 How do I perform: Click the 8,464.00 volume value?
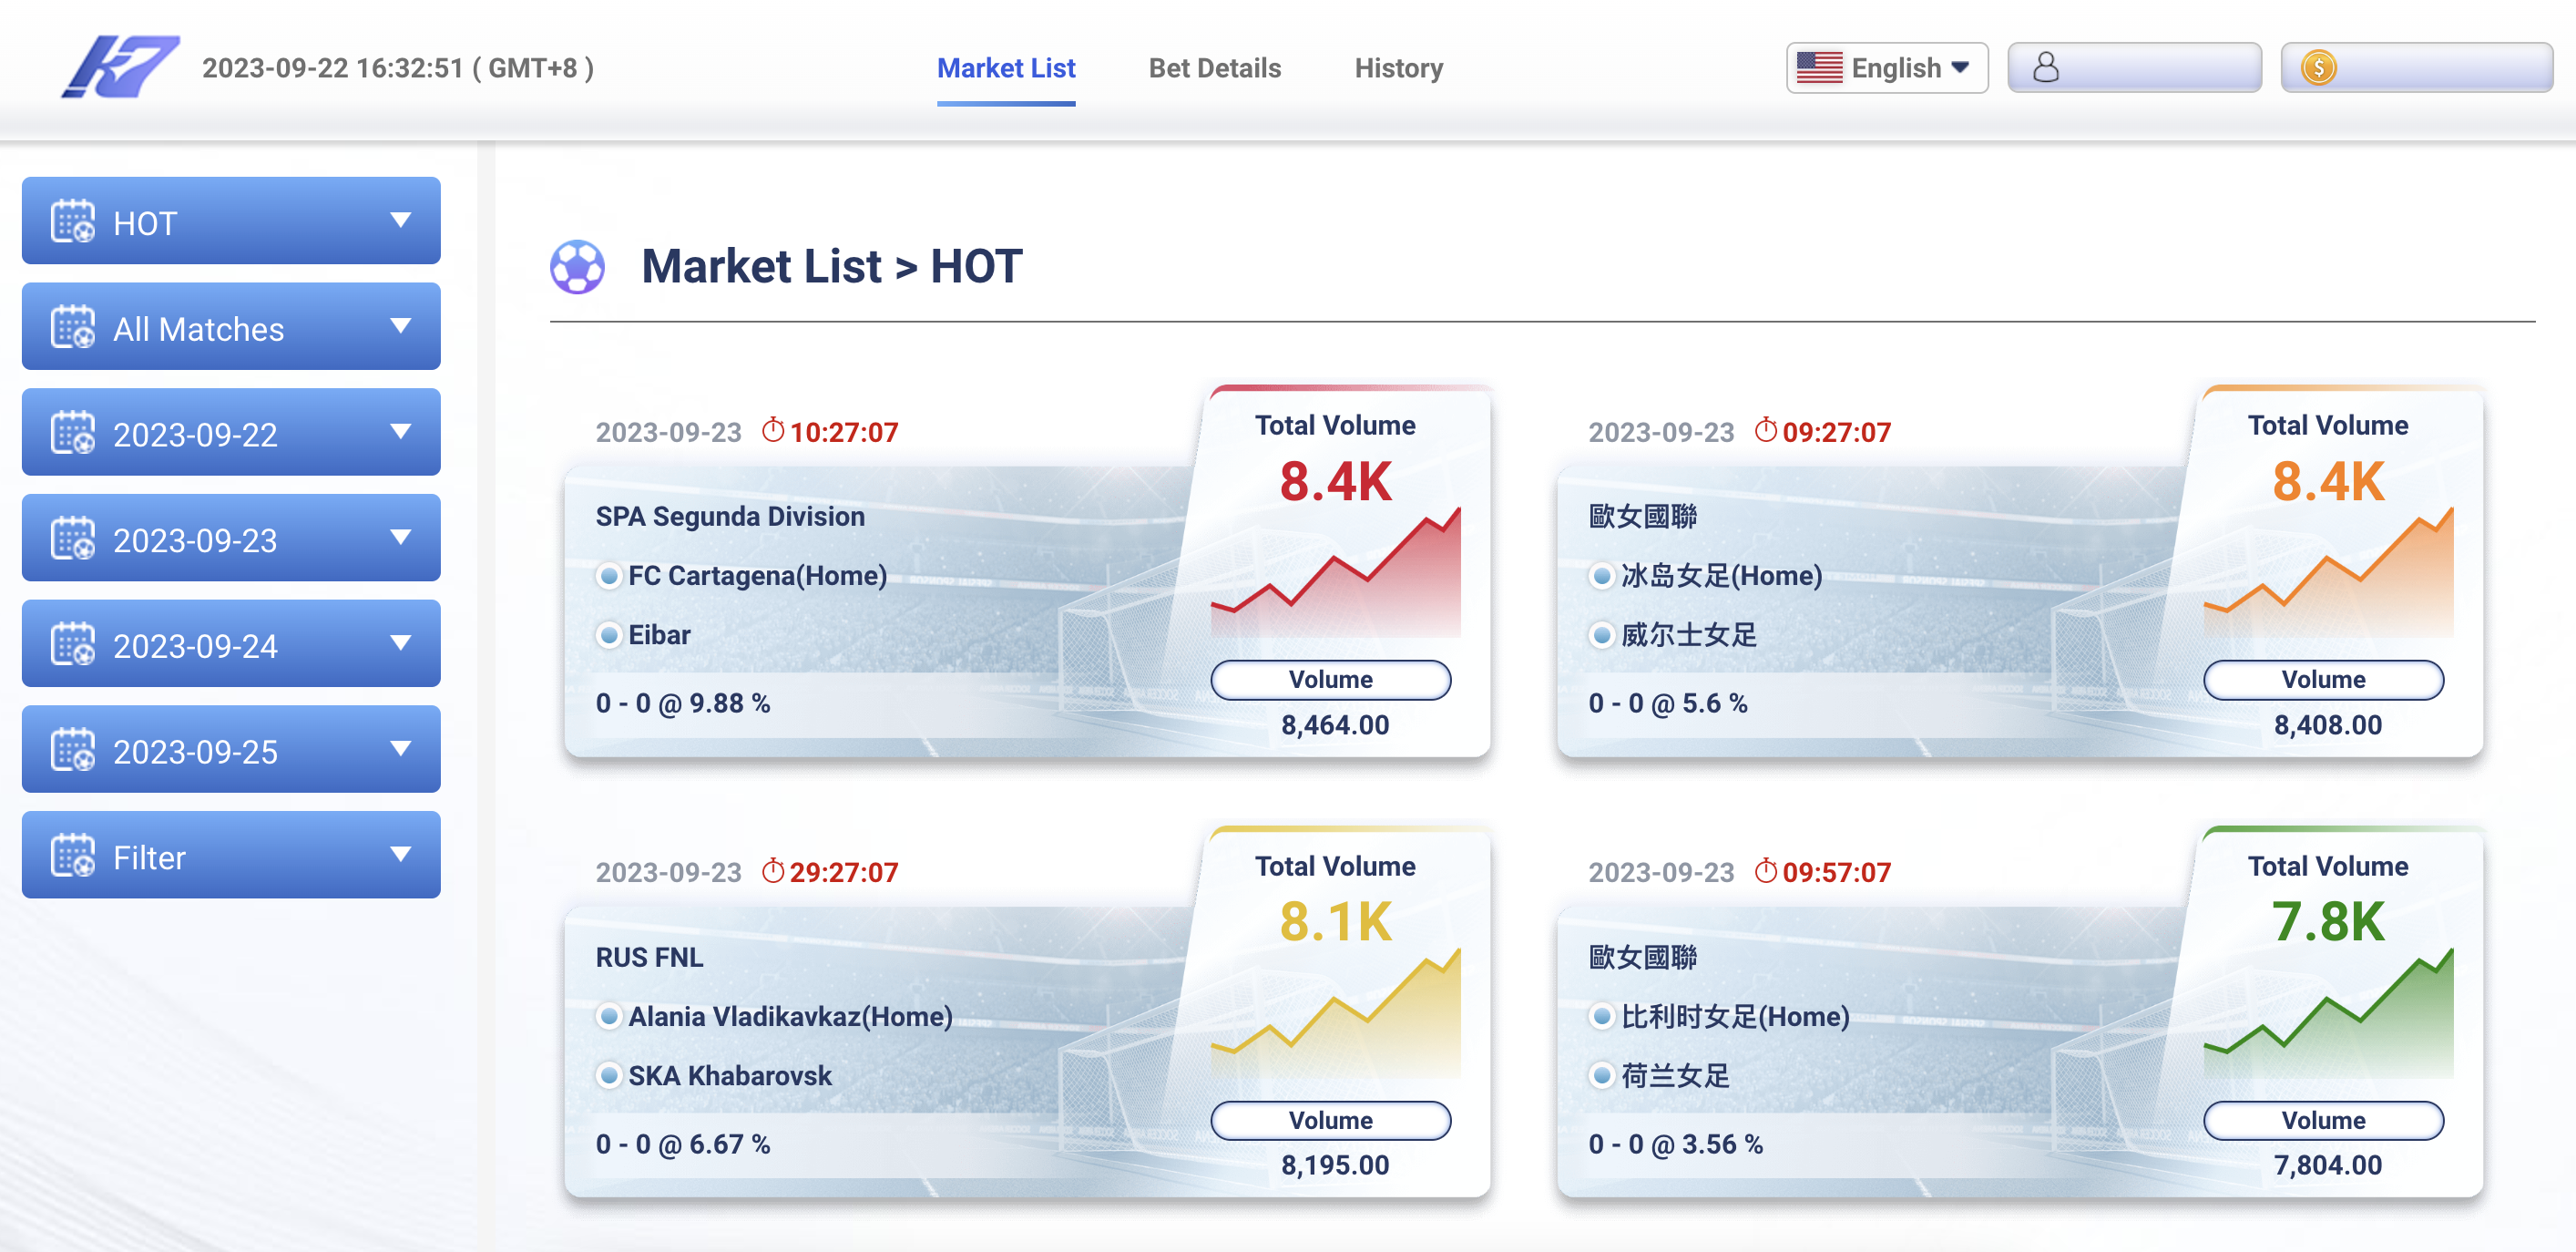tap(1335, 725)
